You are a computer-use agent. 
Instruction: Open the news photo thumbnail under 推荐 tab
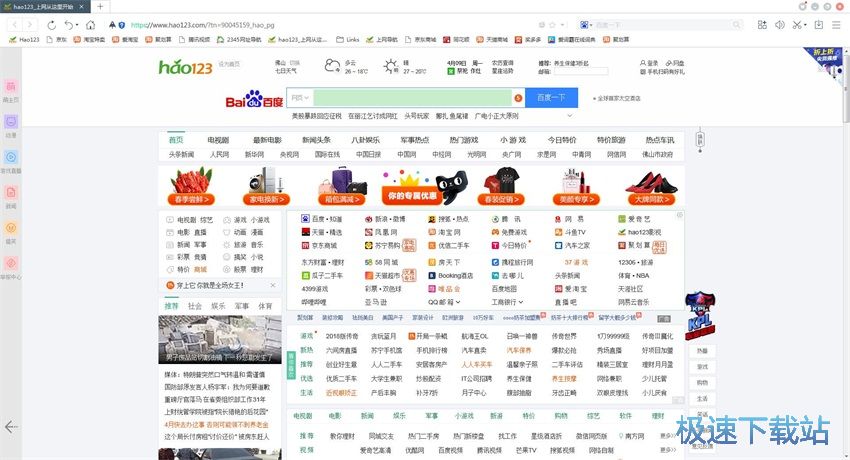click(x=220, y=340)
